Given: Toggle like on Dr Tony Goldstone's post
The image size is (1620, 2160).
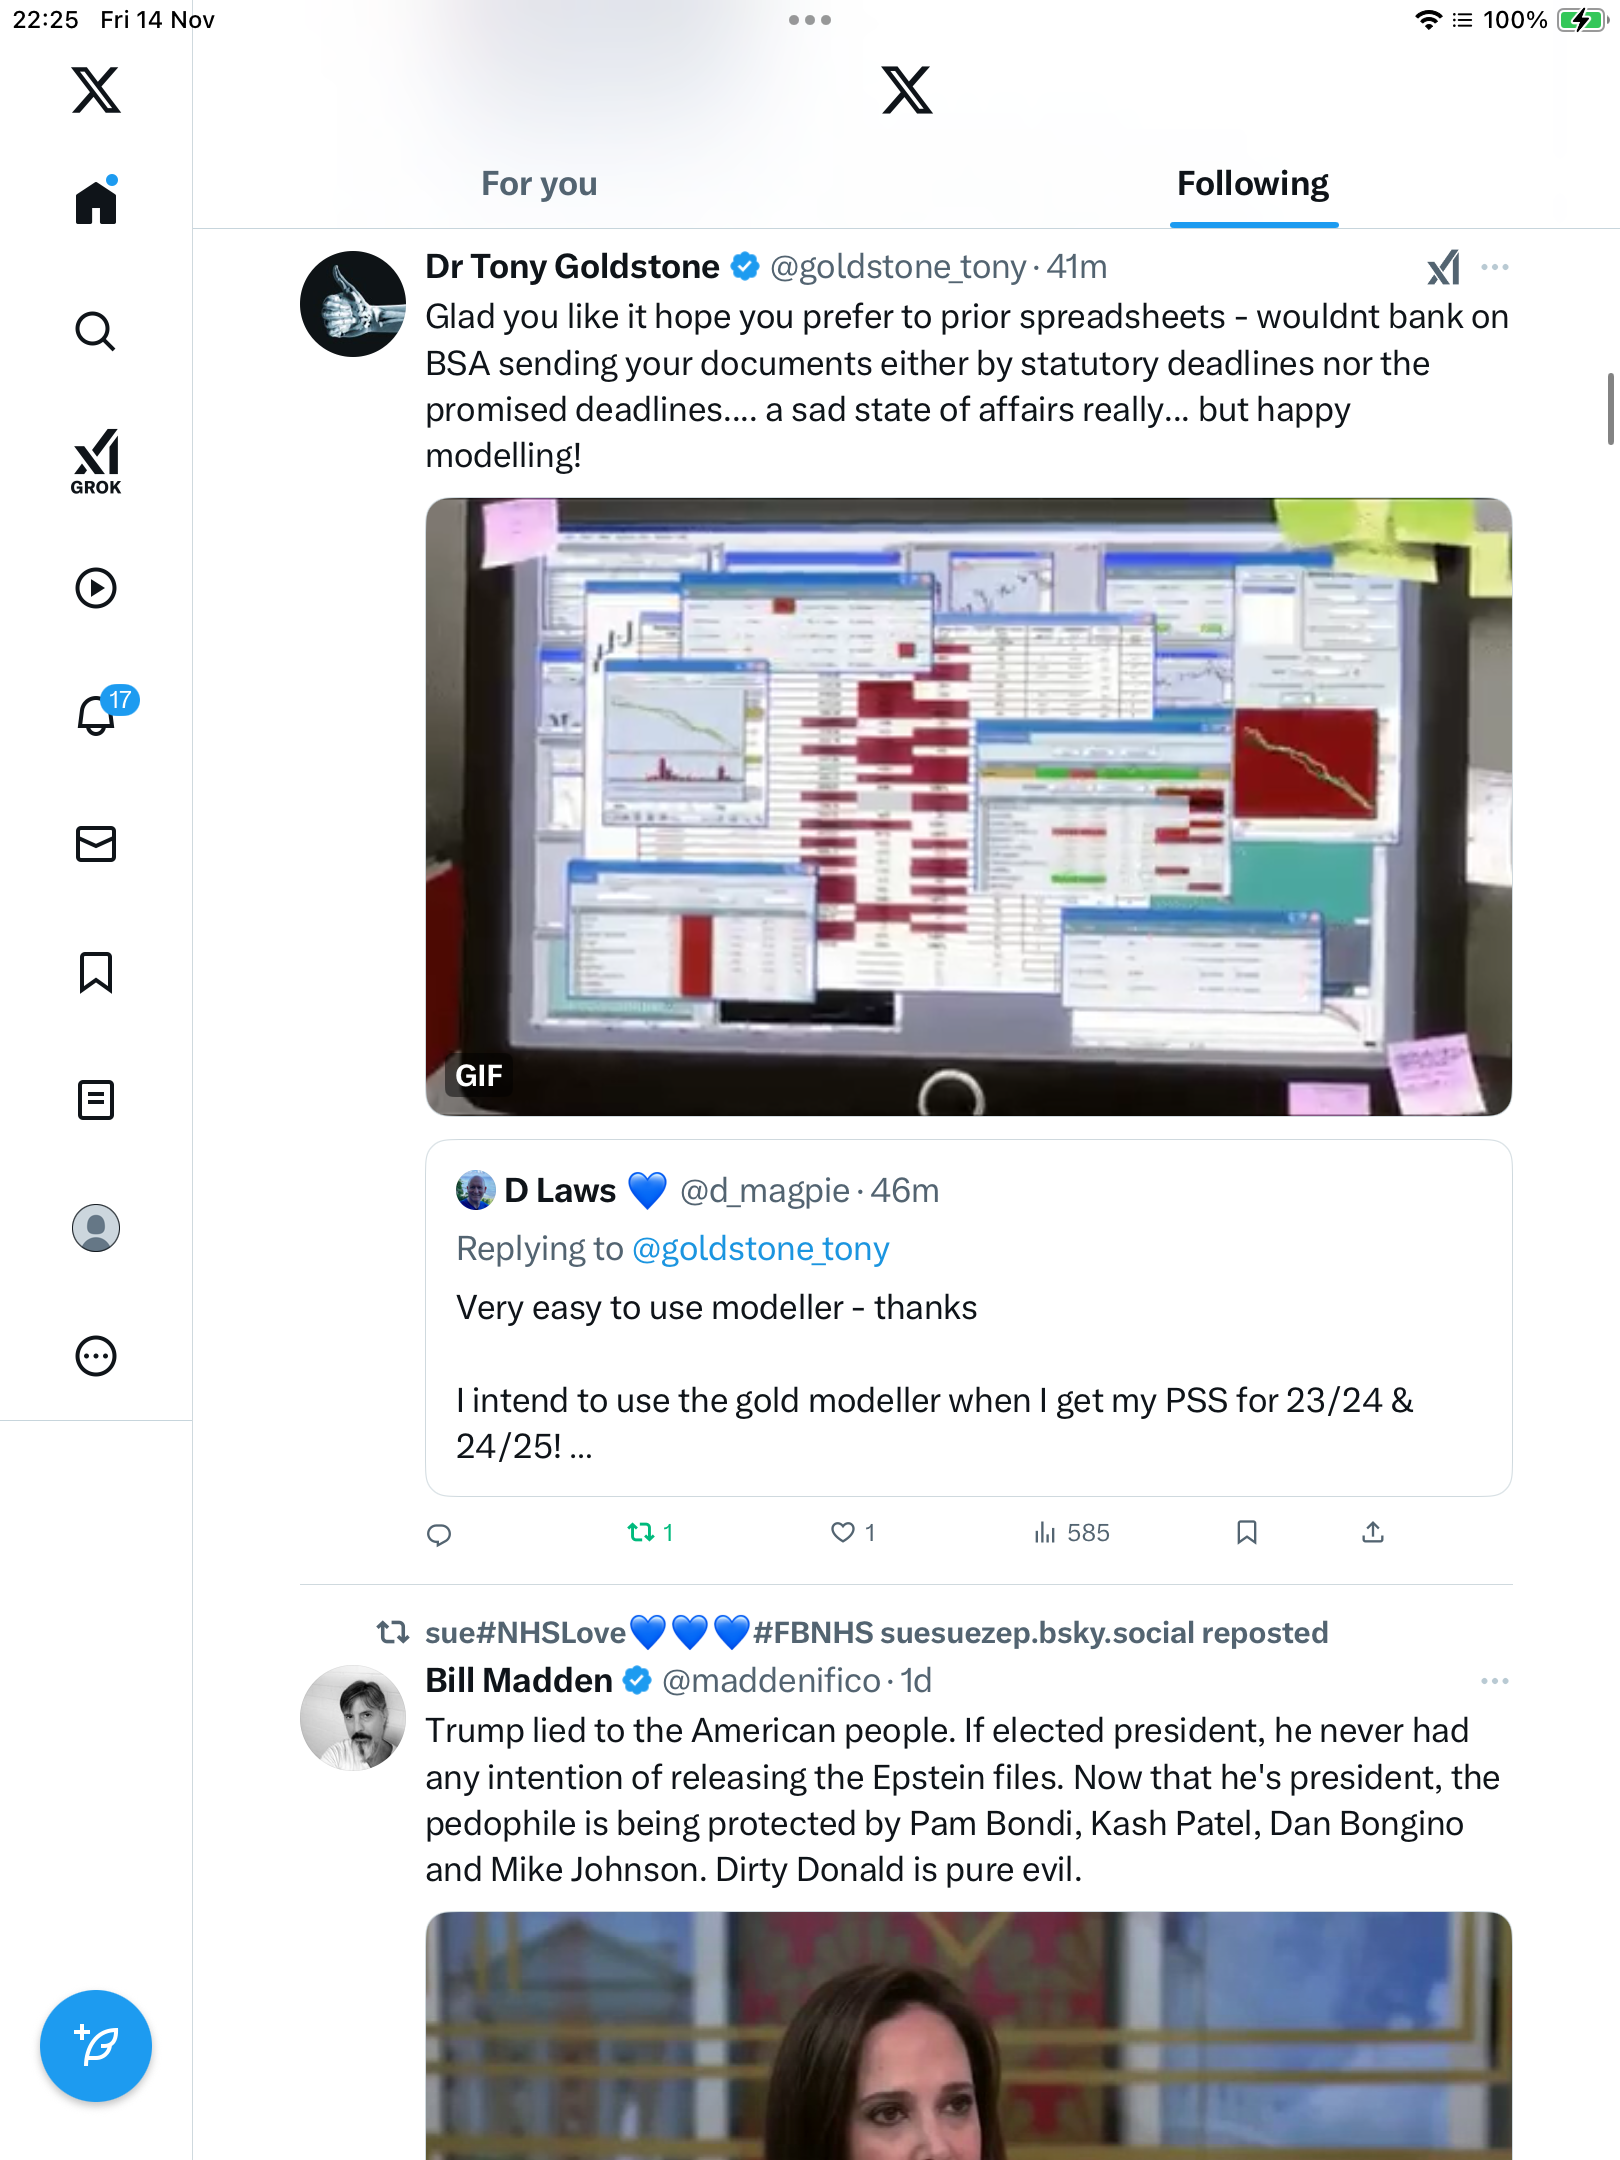Looking at the screenshot, I should pyautogui.click(x=853, y=1533).
